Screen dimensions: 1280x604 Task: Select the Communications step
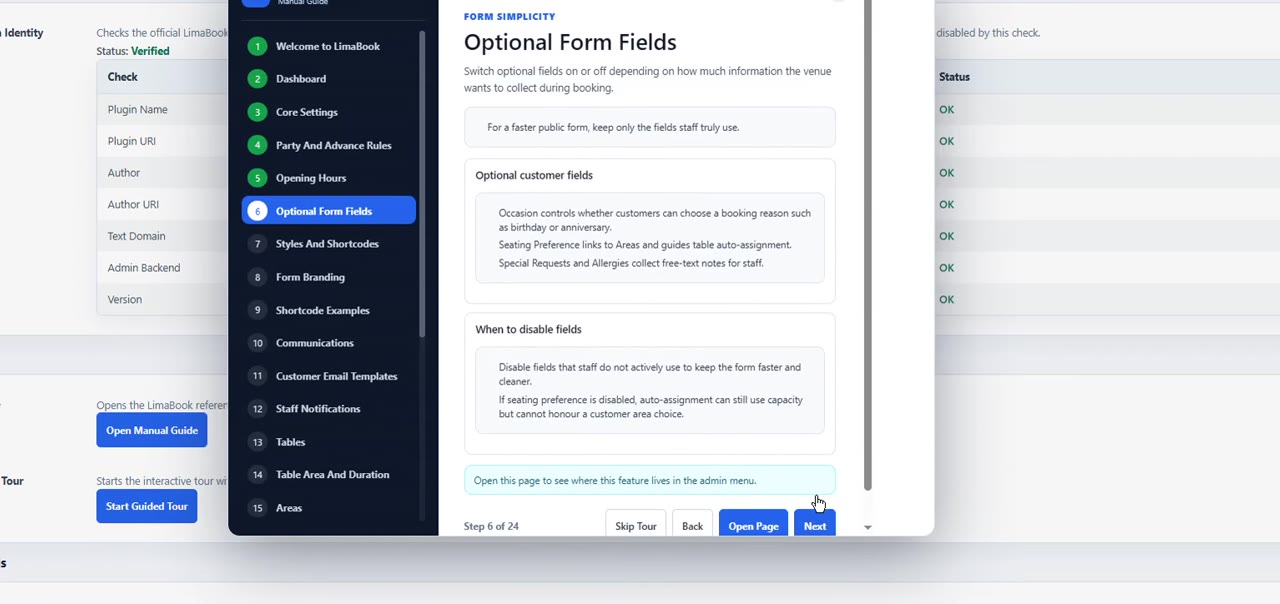tap(328, 343)
